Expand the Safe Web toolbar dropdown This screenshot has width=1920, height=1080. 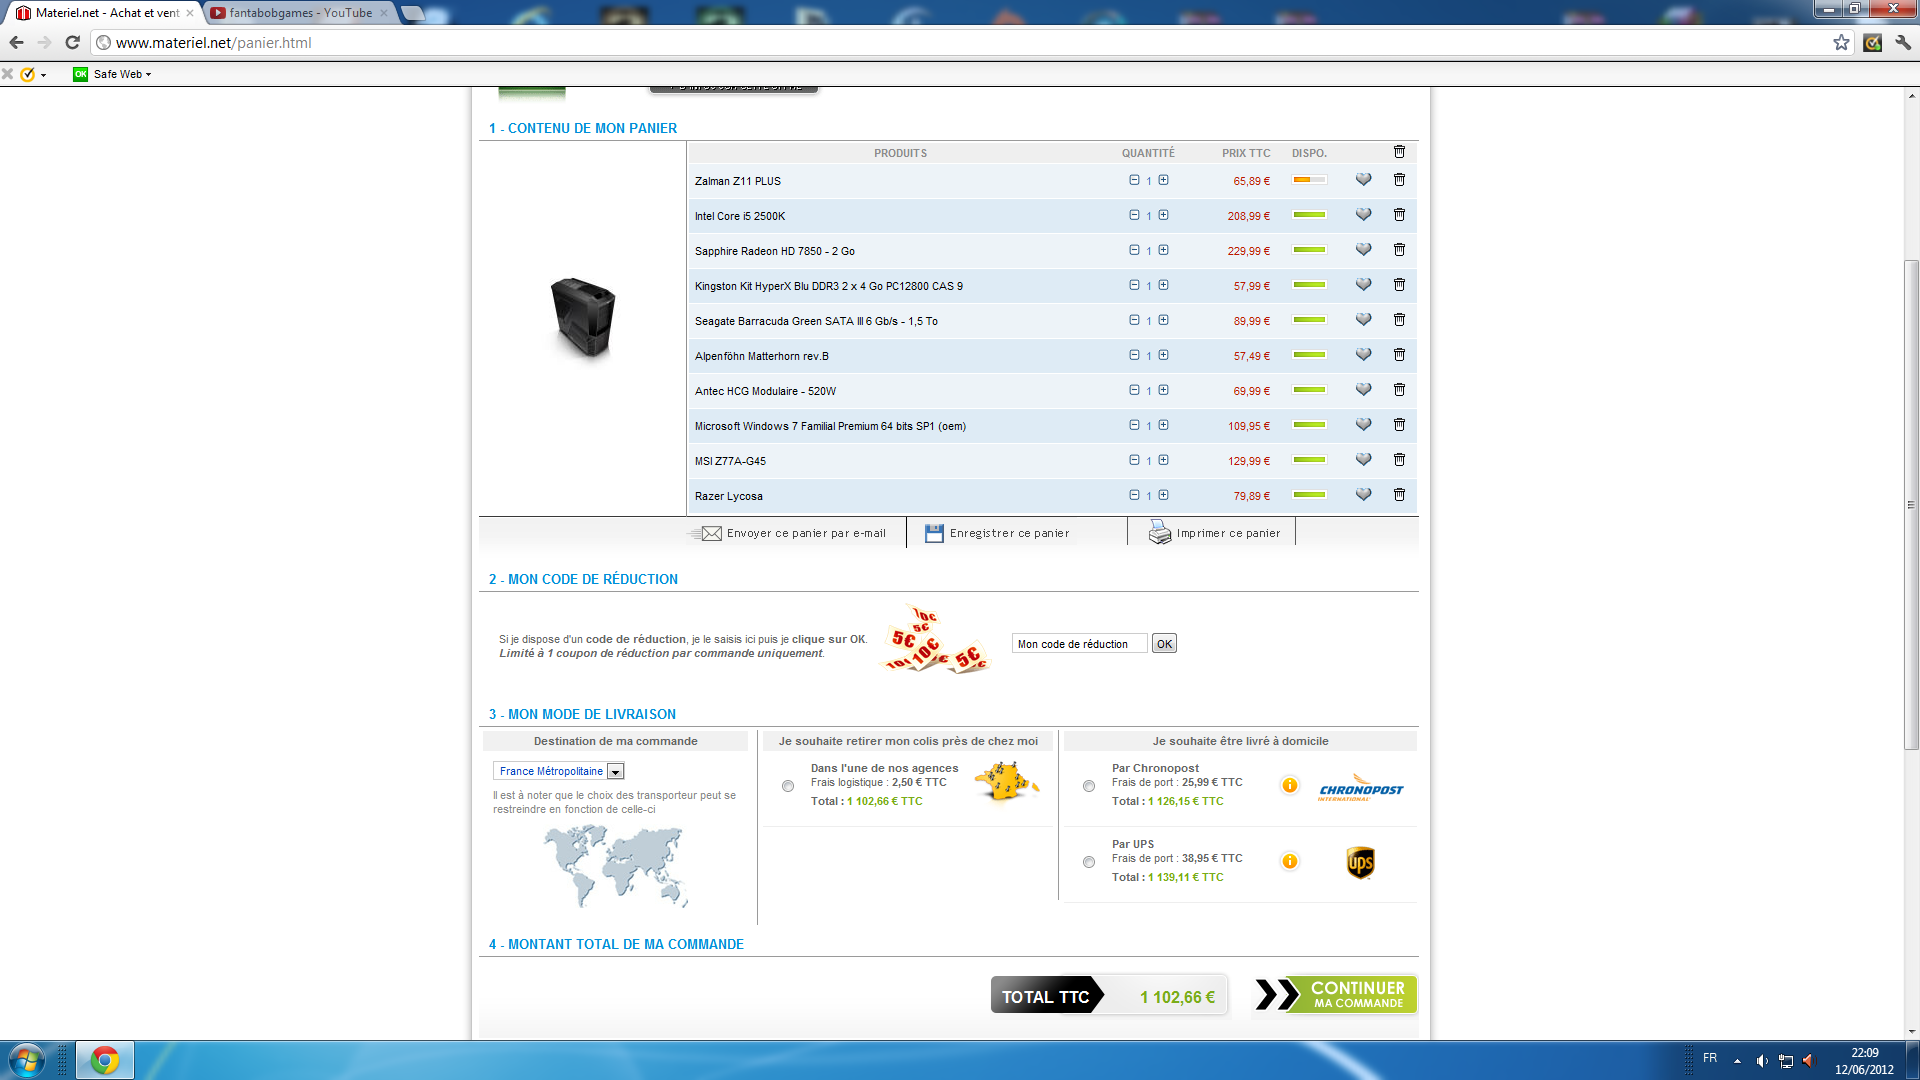click(148, 74)
